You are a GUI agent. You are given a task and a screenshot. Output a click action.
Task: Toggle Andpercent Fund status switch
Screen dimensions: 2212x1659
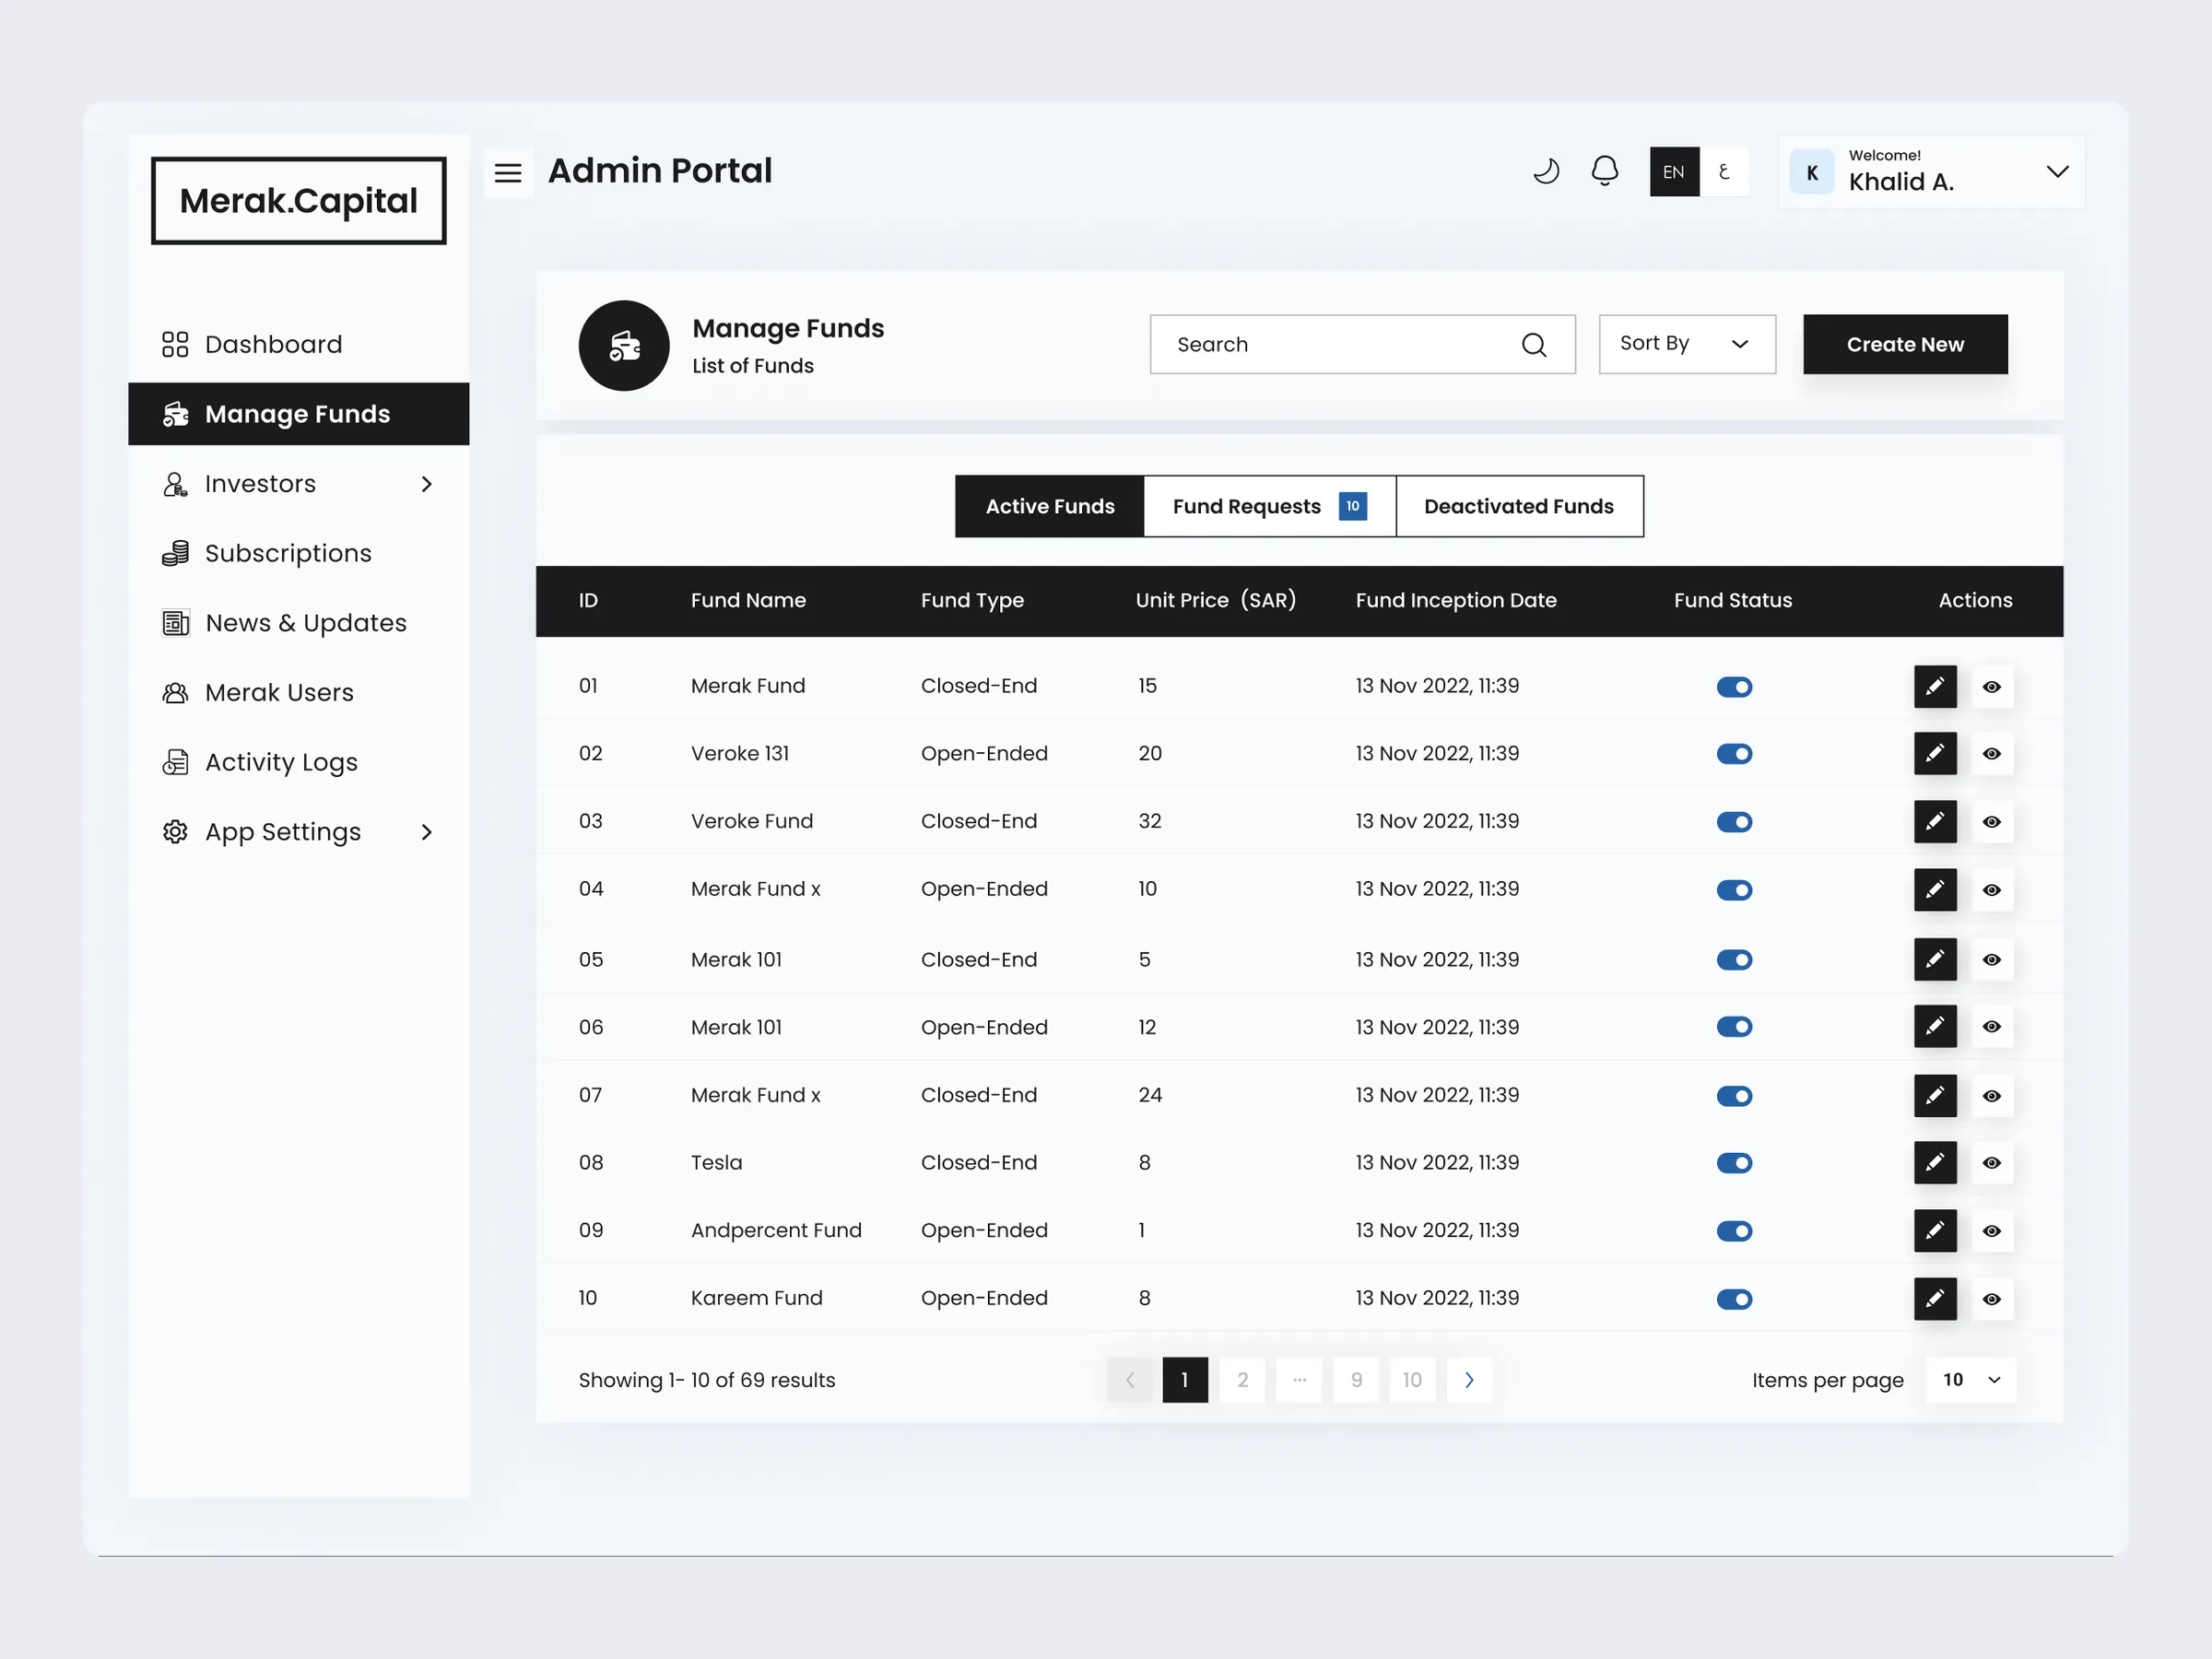point(1734,1231)
